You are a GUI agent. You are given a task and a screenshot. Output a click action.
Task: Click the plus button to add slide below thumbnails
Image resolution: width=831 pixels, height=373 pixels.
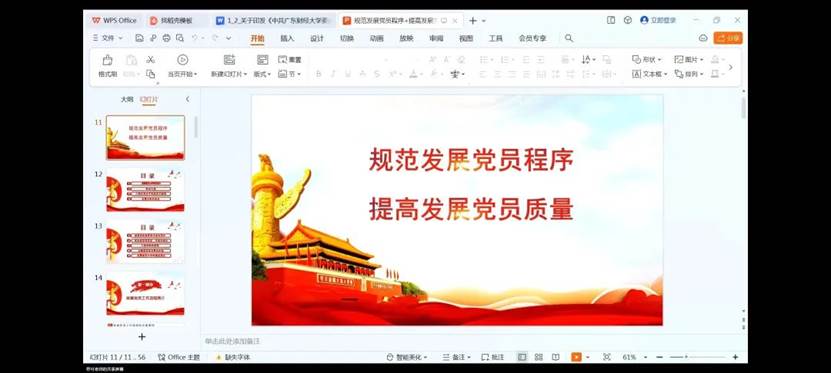[142, 336]
